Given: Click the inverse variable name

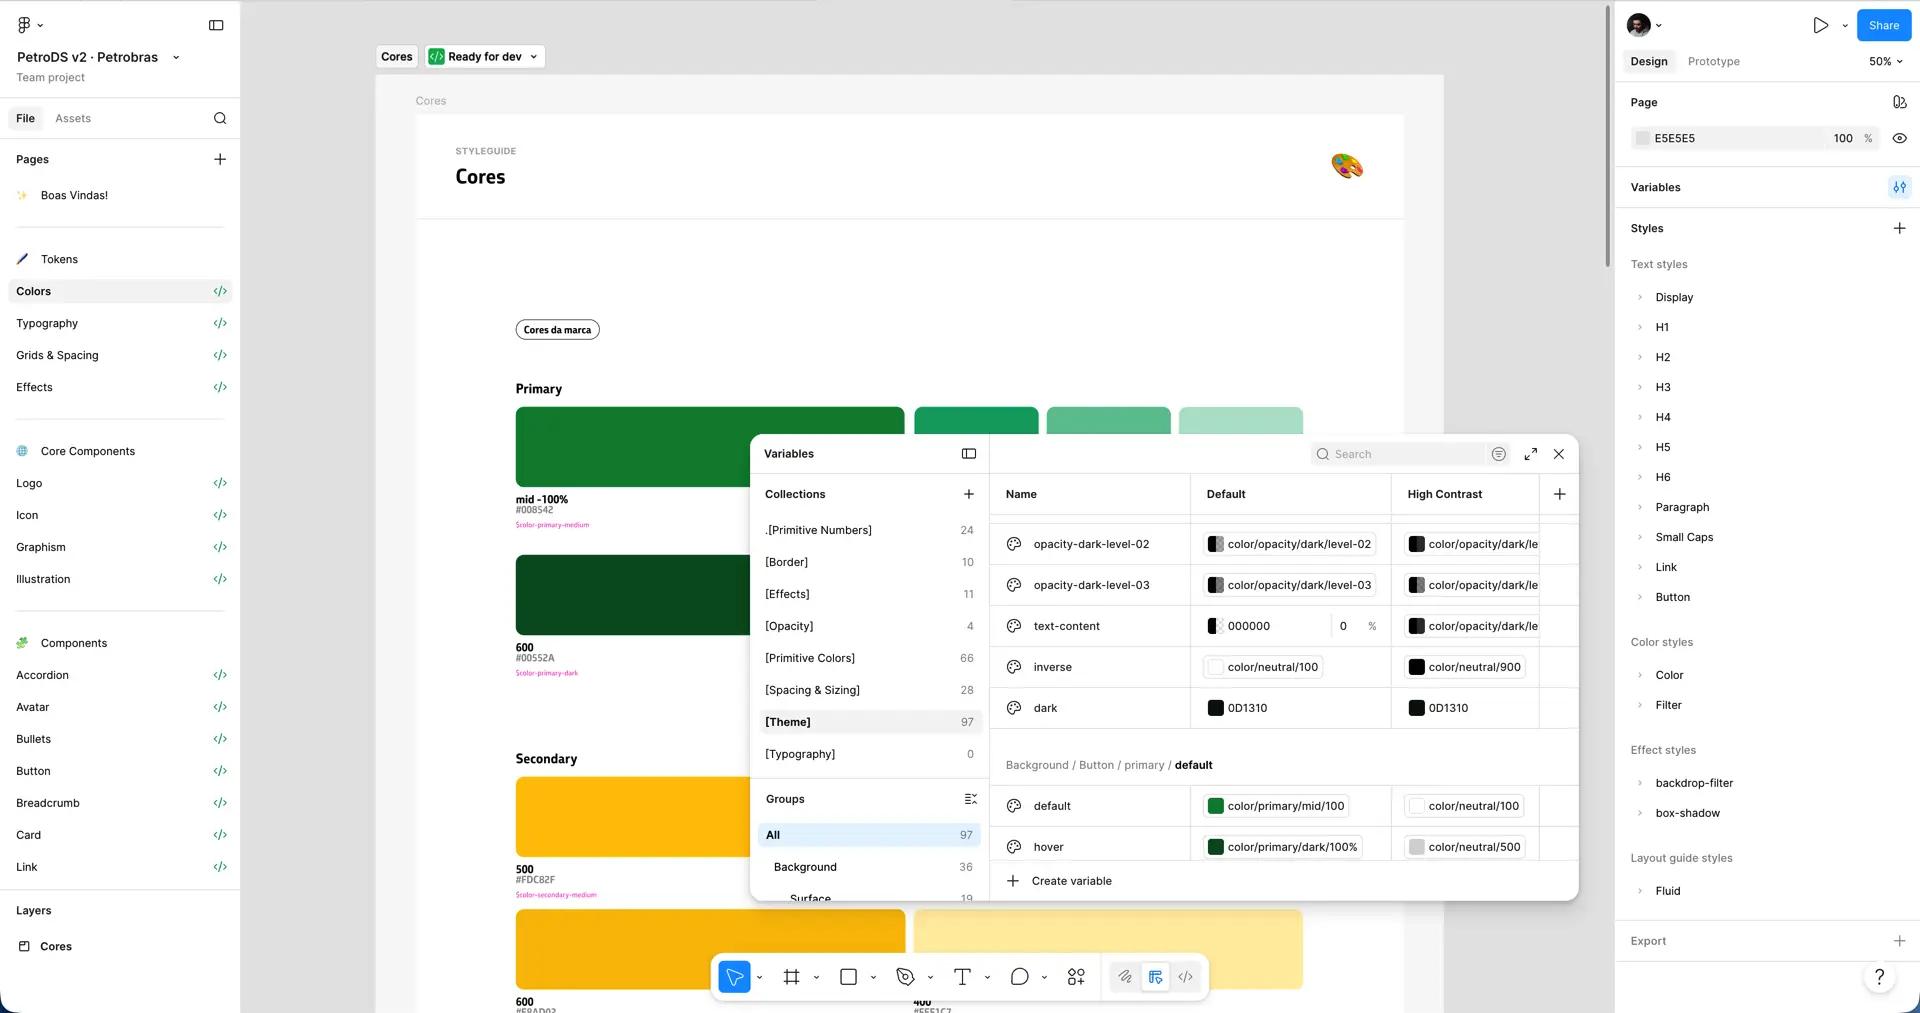Looking at the screenshot, I should [x=1052, y=667].
